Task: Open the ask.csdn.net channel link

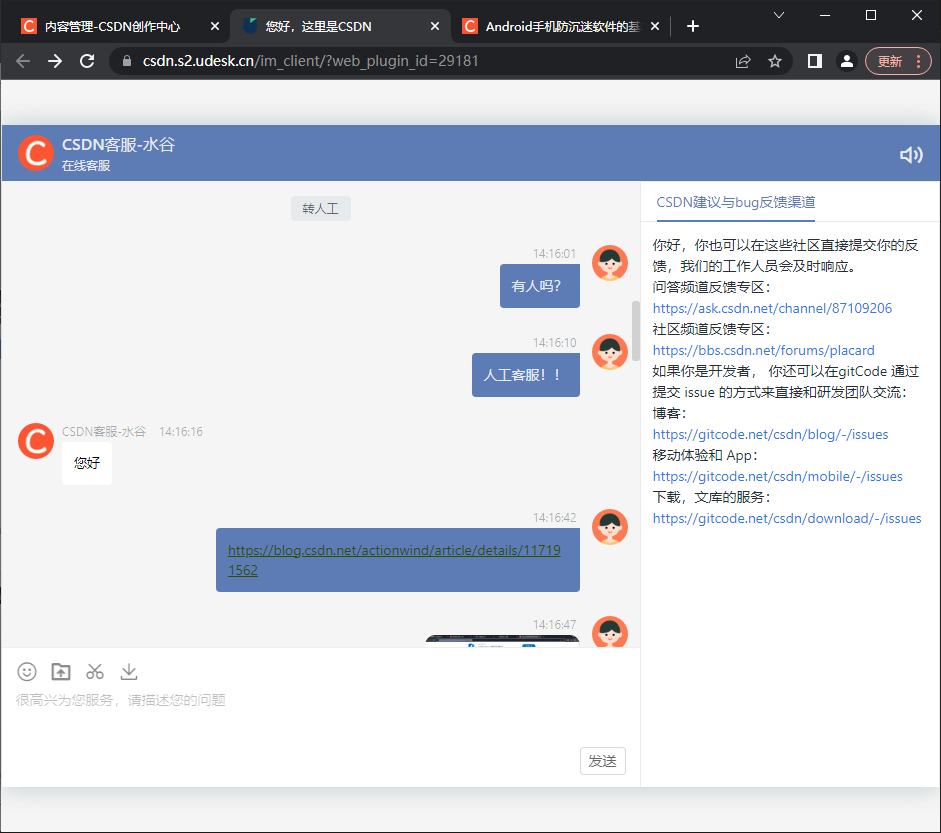Action: coord(772,308)
